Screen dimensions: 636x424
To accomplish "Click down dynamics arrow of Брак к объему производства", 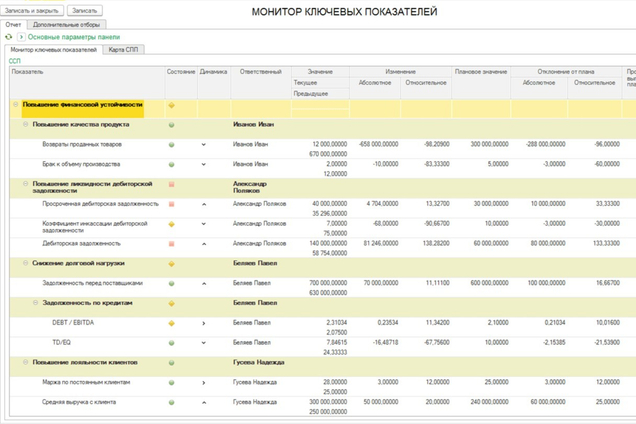I will tap(204, 164).
